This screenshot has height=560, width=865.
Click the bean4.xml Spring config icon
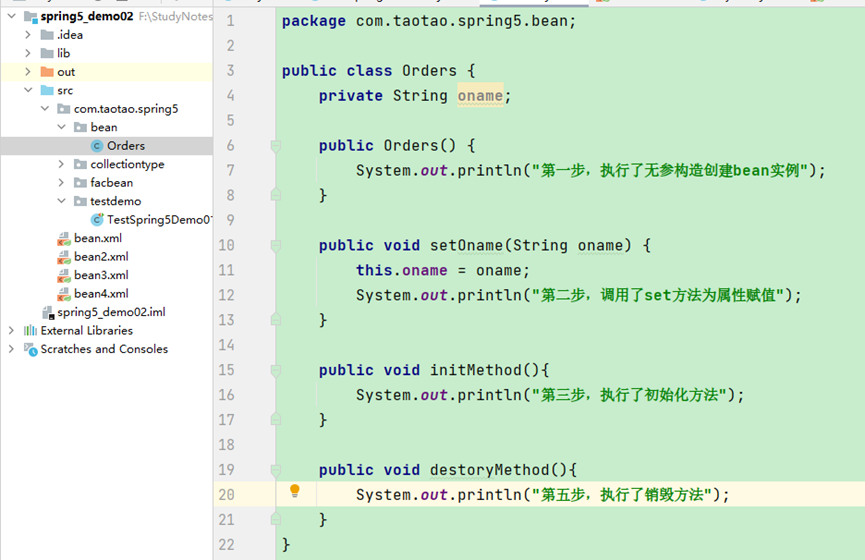pos(64,294)
